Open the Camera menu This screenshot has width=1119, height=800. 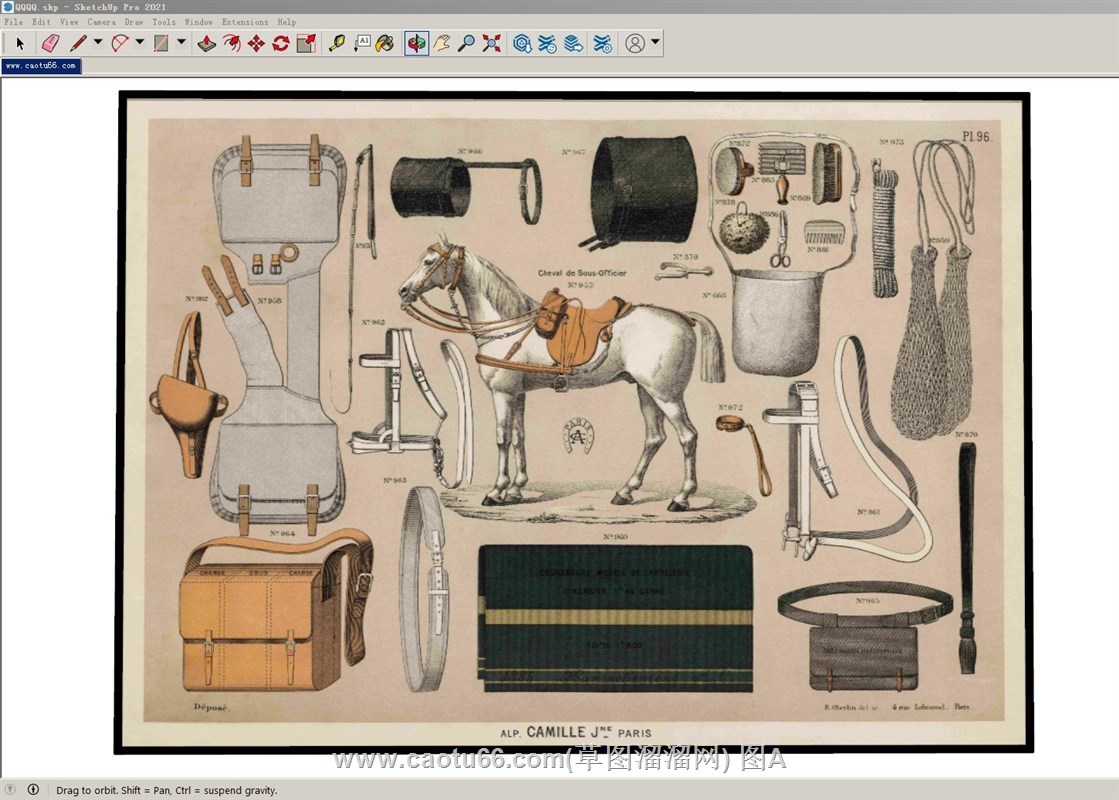pos(101,22)
